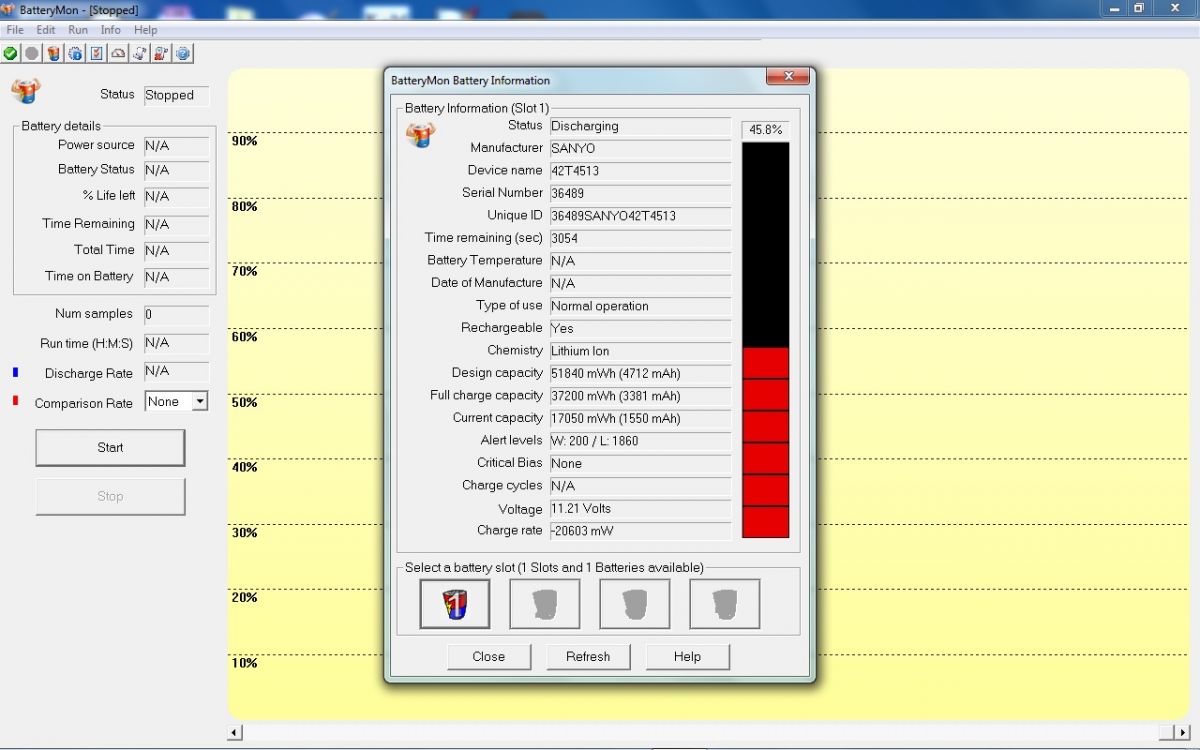The height and width of the screenshot is (750, 1200).
Task: Open battery settings via the red battery toolbar icon
Action: [x=160, y=53]
